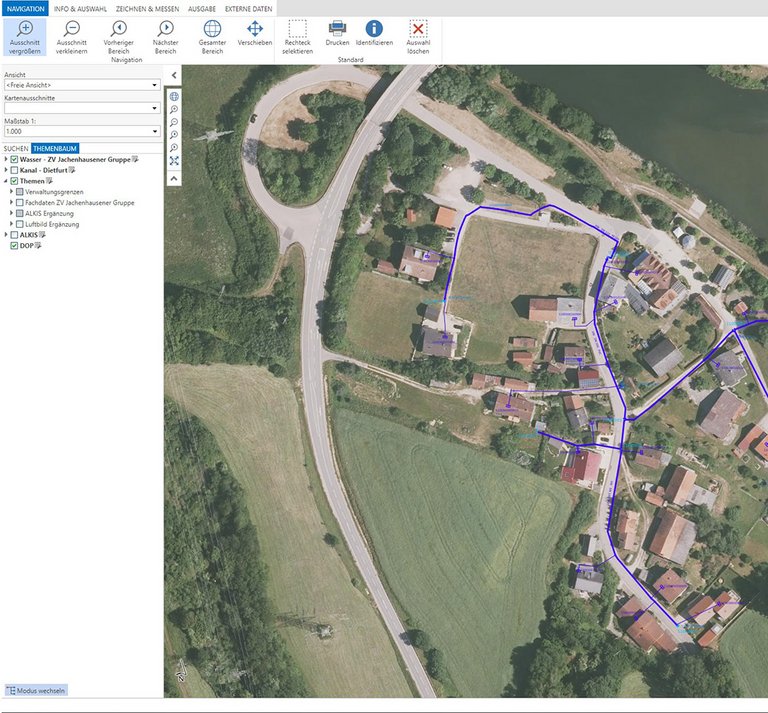Expand the ALKIS Ergänzung subnode
The height and width of the screenshot is (713, 768).
coord(11,213)
